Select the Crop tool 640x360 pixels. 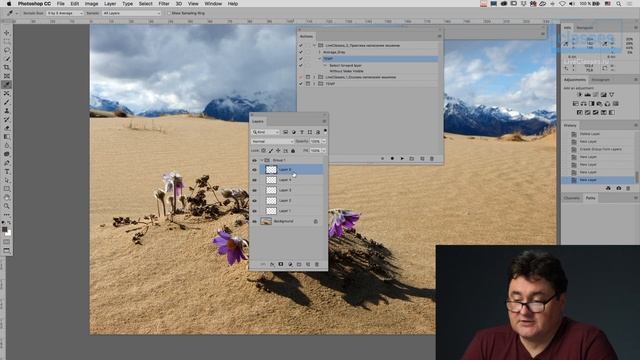tap(7, 67)
